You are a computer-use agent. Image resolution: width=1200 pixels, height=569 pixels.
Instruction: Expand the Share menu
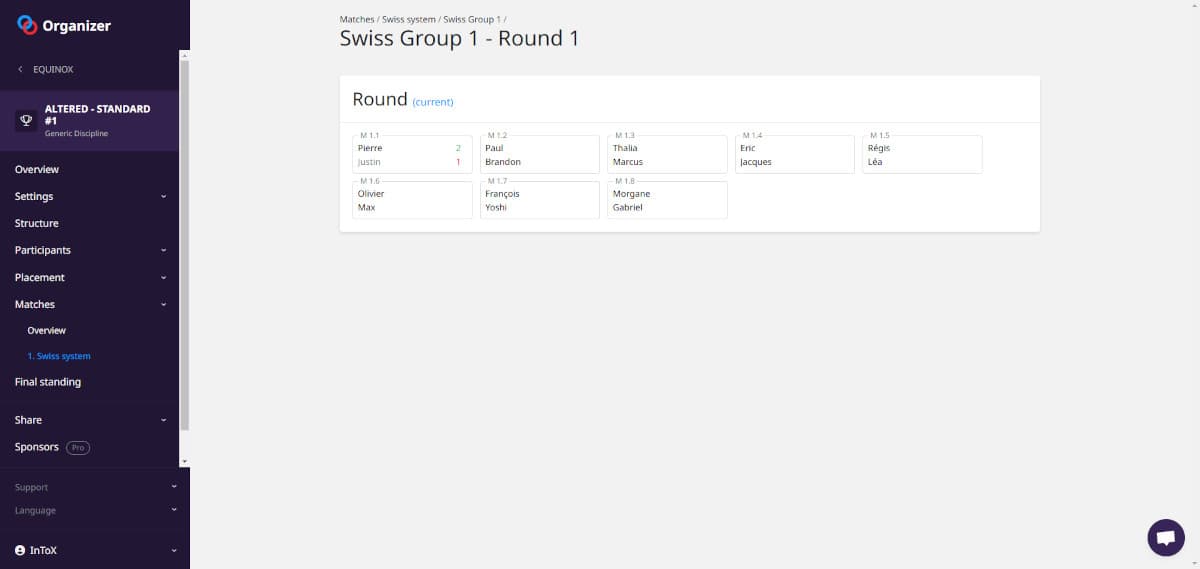(x=164, y=421)
